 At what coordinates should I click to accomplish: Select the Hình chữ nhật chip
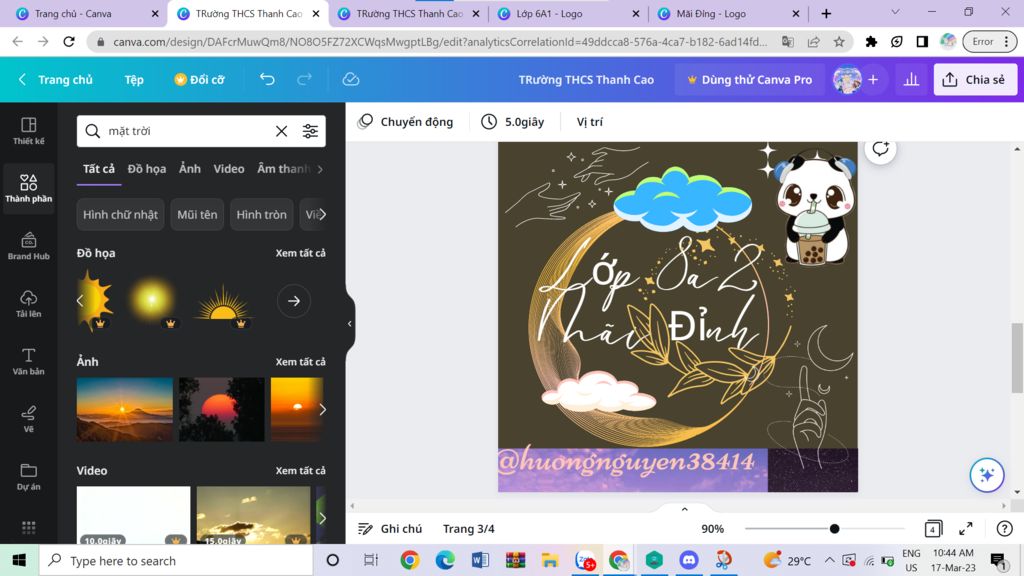[120, 214]
